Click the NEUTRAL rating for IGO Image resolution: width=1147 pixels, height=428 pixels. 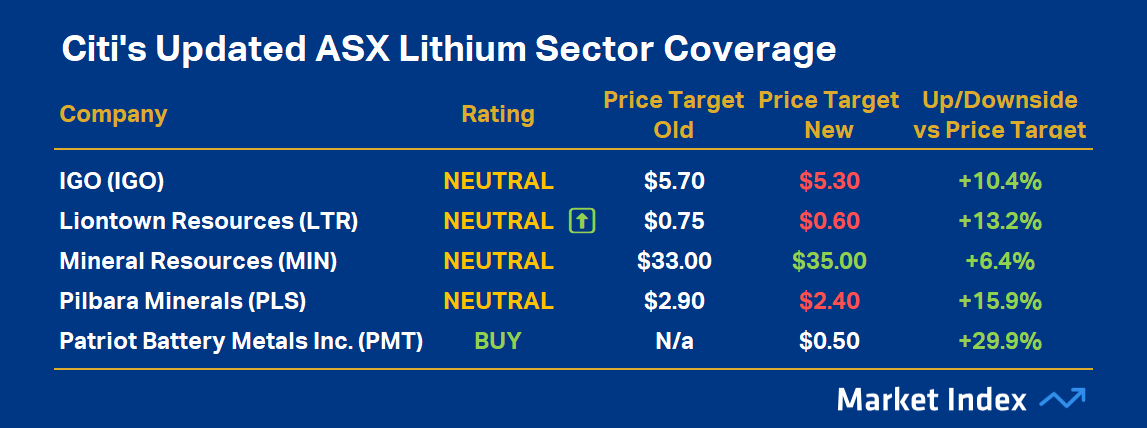498,181
